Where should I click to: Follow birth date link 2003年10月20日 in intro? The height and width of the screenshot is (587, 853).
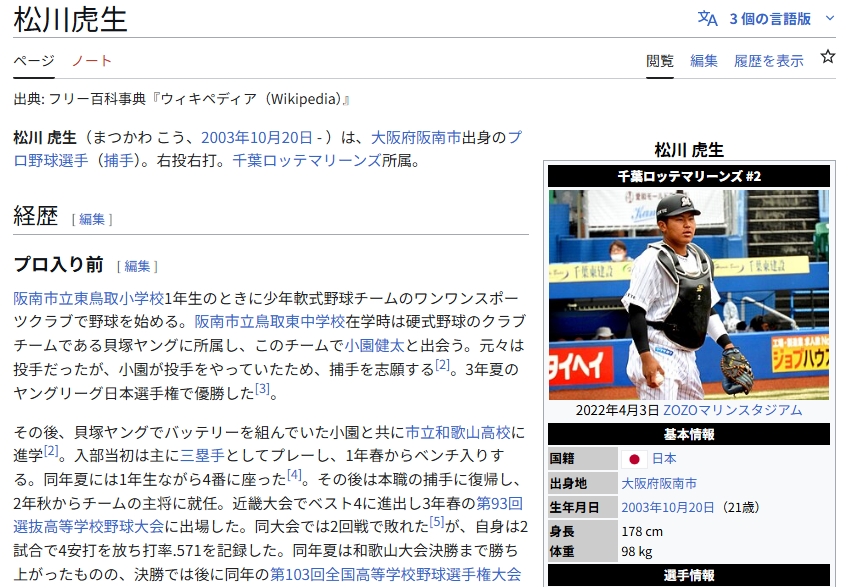click(x=257, y=137)
